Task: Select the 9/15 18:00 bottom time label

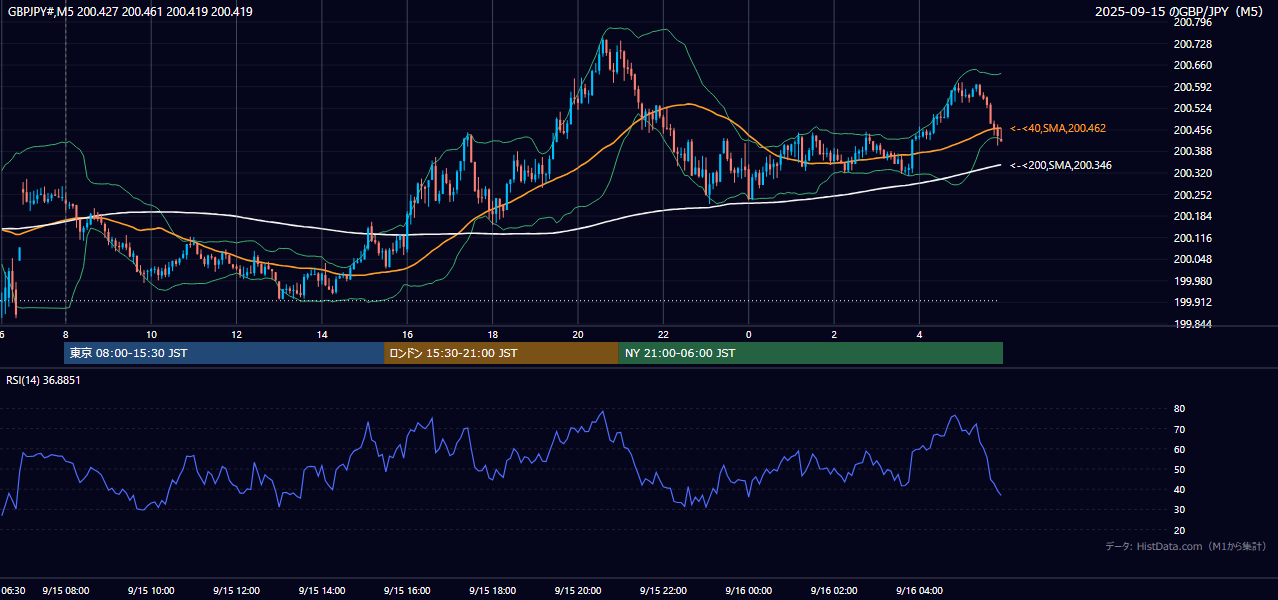Action: 493,591
